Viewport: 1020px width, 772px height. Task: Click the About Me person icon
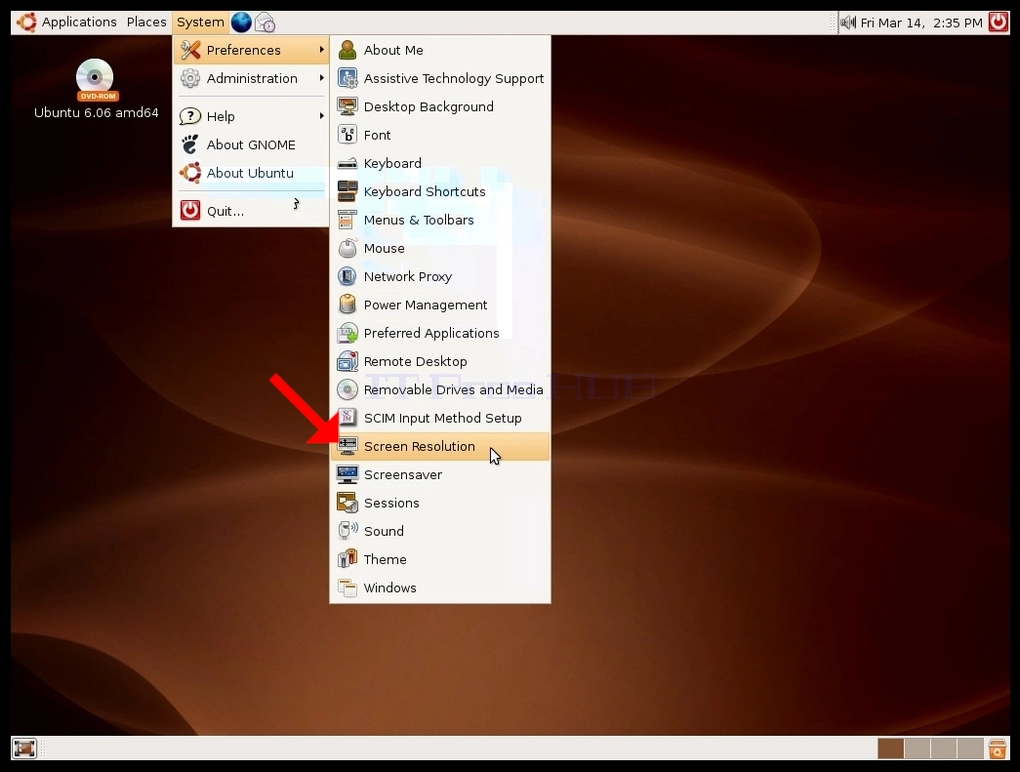347,50
